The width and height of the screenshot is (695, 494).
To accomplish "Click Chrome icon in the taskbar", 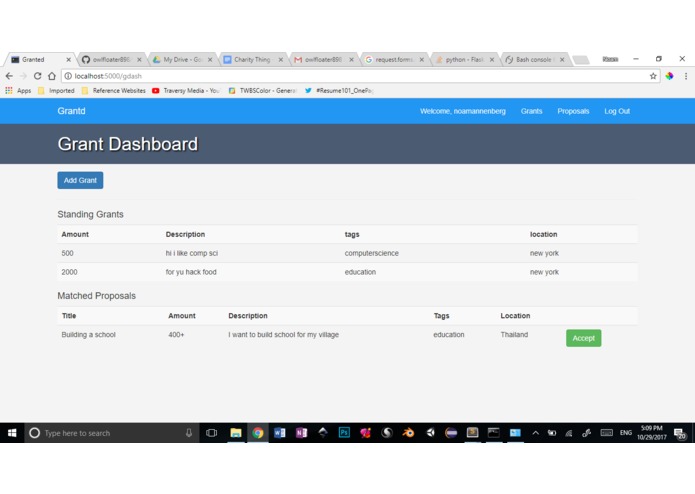I will [258, 433].
